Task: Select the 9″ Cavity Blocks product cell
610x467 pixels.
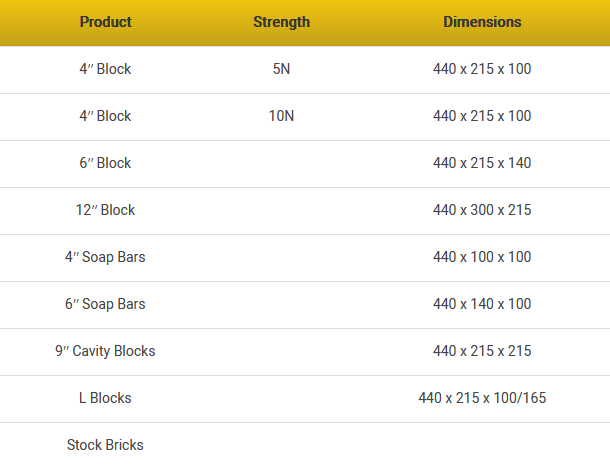Action: (105, 351)
